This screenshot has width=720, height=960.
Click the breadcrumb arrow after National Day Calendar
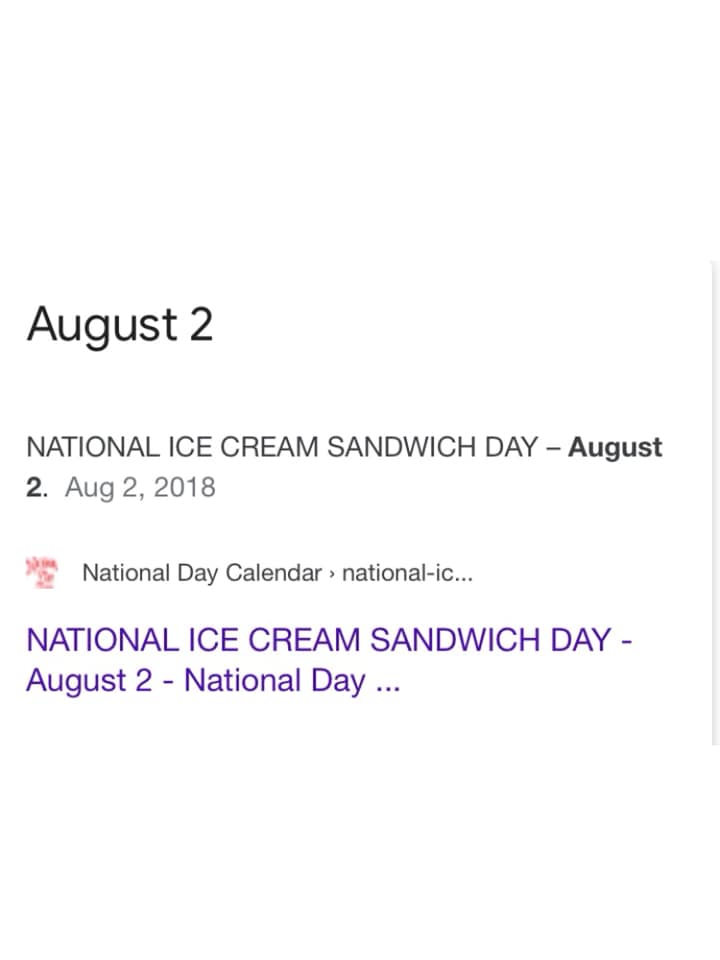tap(332, 574)
